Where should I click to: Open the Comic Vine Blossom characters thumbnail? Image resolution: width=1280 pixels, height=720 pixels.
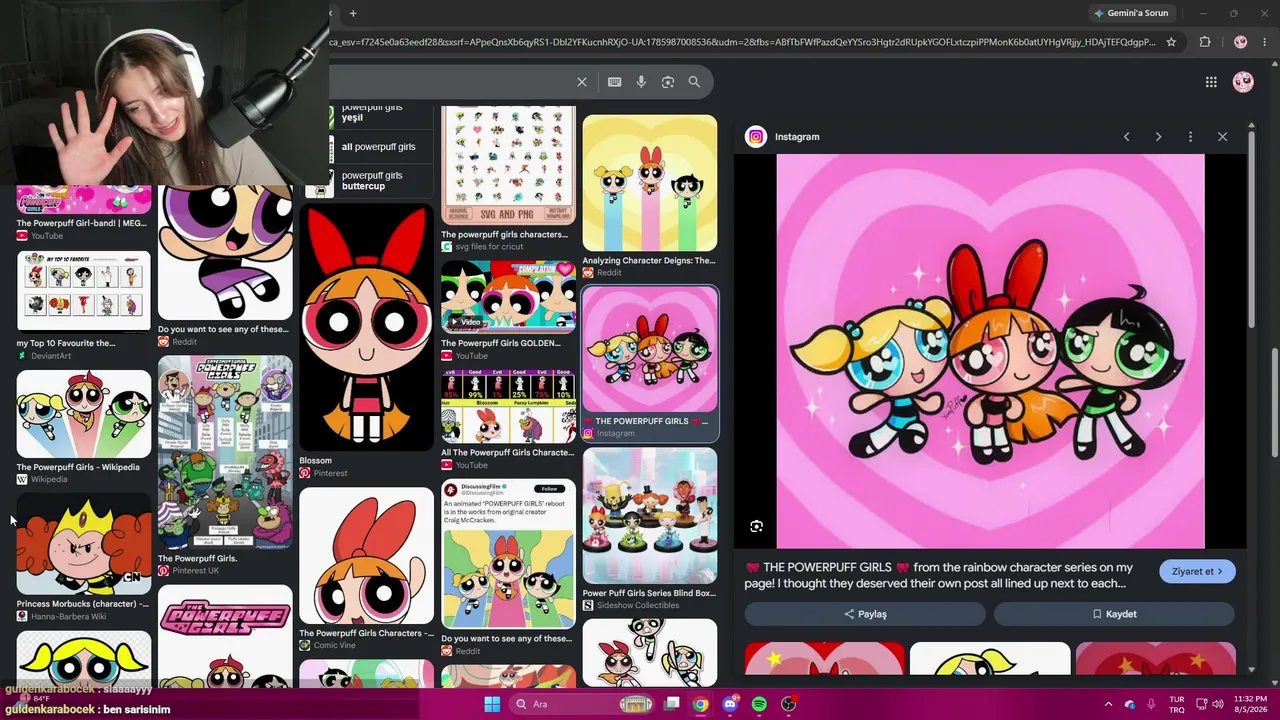tap(367, 556)
